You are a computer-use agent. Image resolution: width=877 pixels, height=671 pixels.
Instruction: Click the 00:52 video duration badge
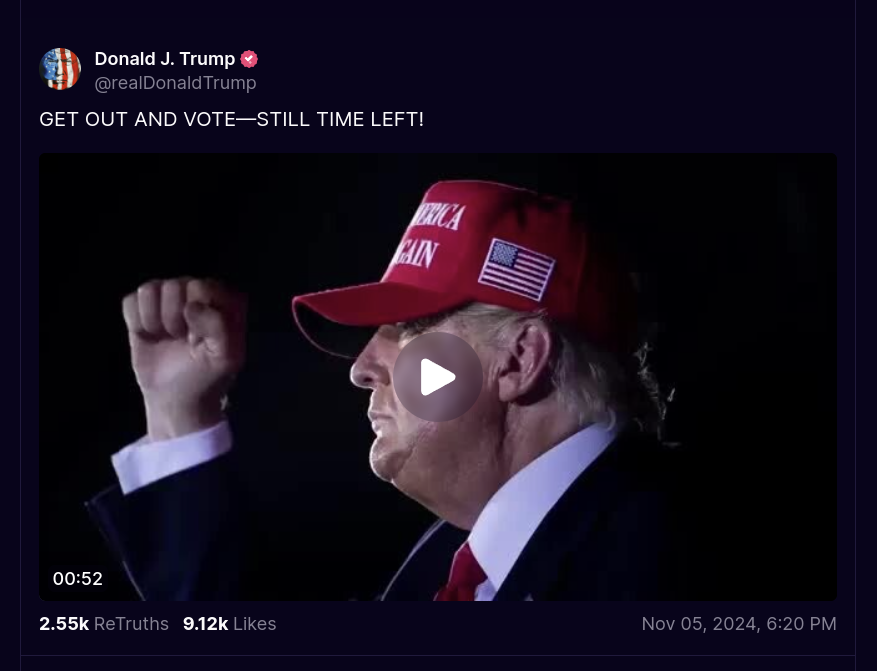(78, 579)
